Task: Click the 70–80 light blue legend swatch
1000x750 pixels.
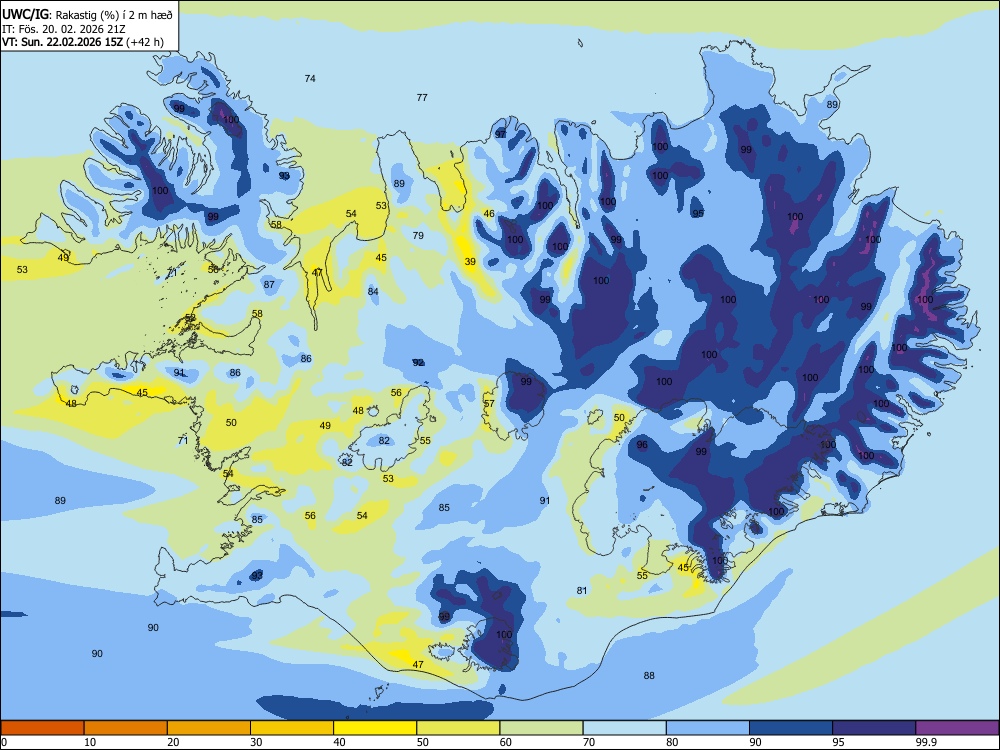Action: tap(625, 728)
